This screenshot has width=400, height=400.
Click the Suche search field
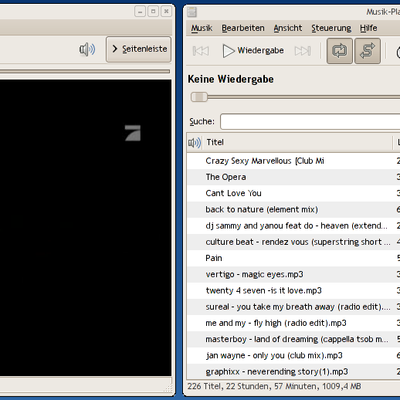pyautogui.click(x=310, y=121)
